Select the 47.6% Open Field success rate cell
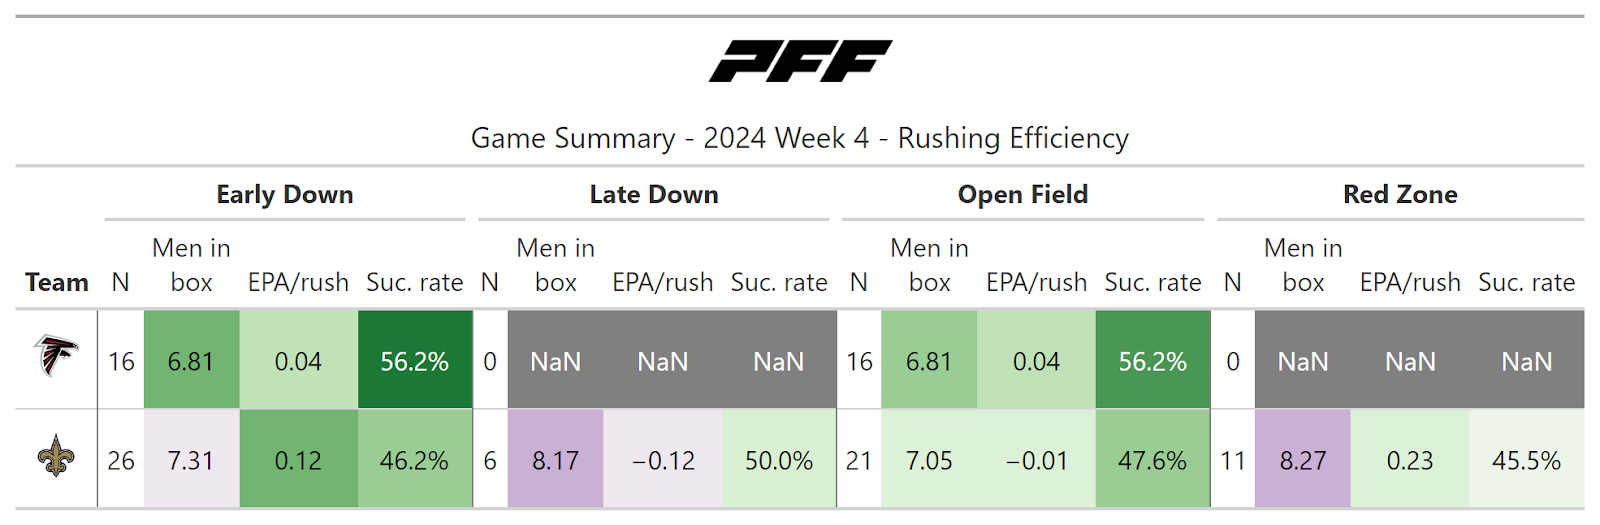The image size is (1600, 525). point(1152,460)
